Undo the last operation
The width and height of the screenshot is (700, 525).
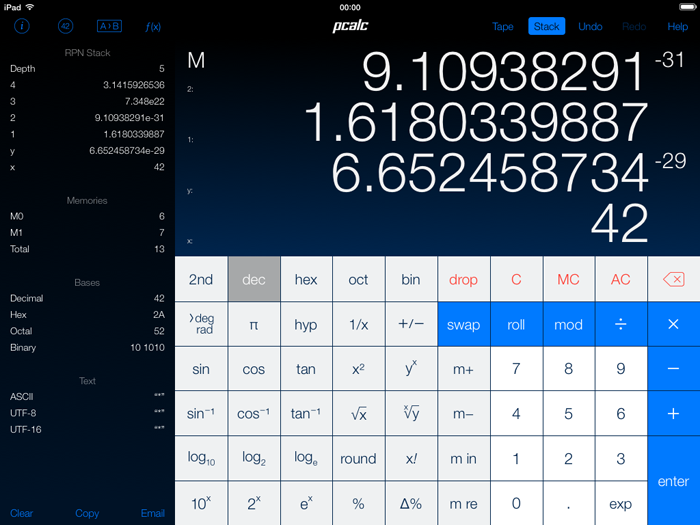point(590,27)
